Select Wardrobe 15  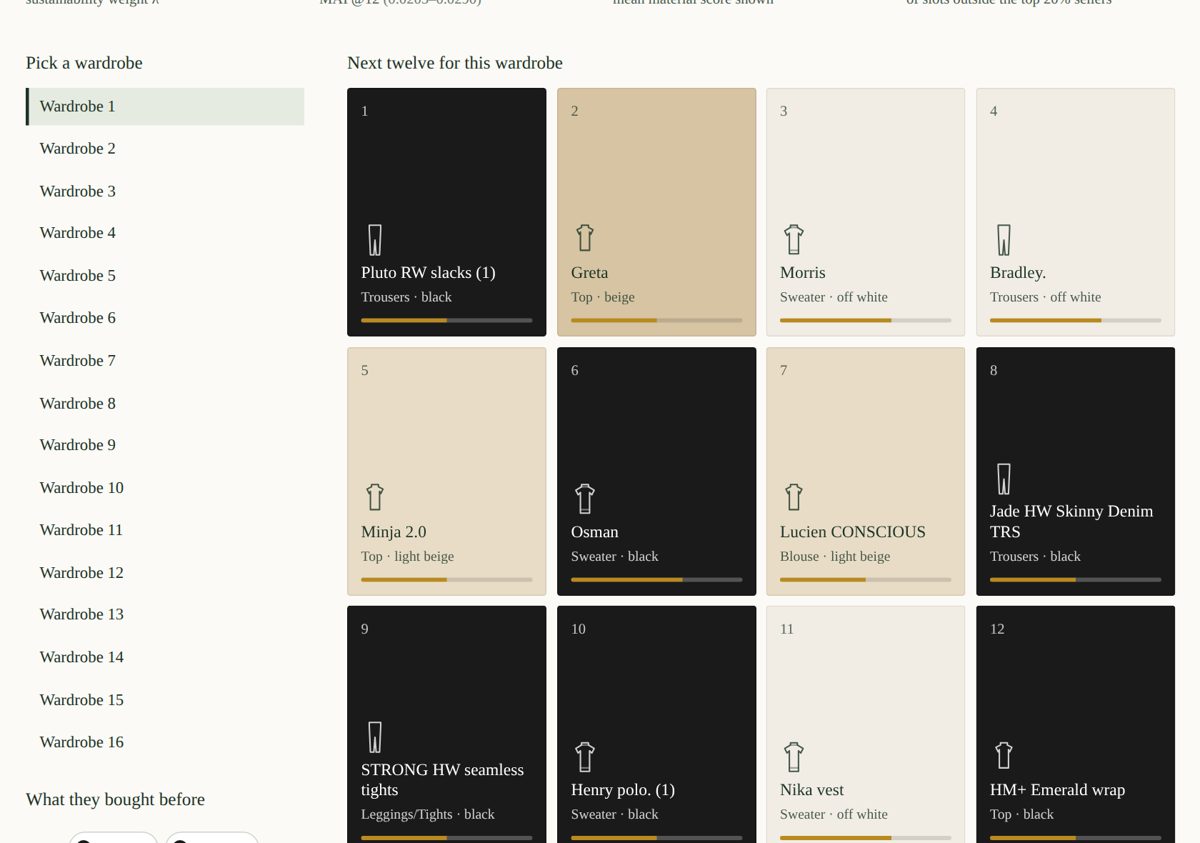(x=165, y=700)
